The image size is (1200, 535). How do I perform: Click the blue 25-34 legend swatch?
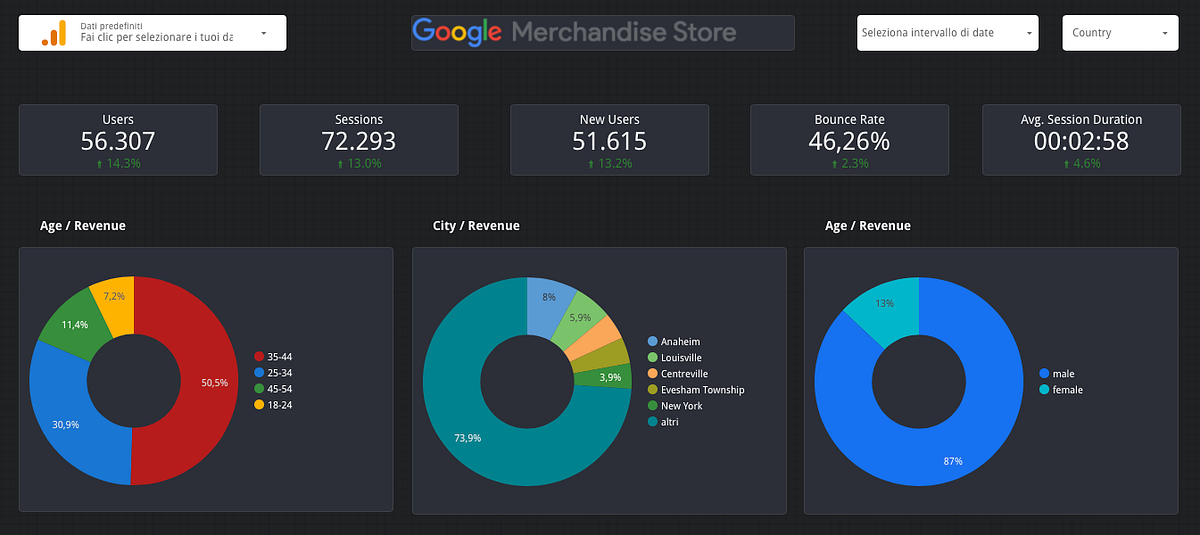pyautogui.click(x=259, y=373)
